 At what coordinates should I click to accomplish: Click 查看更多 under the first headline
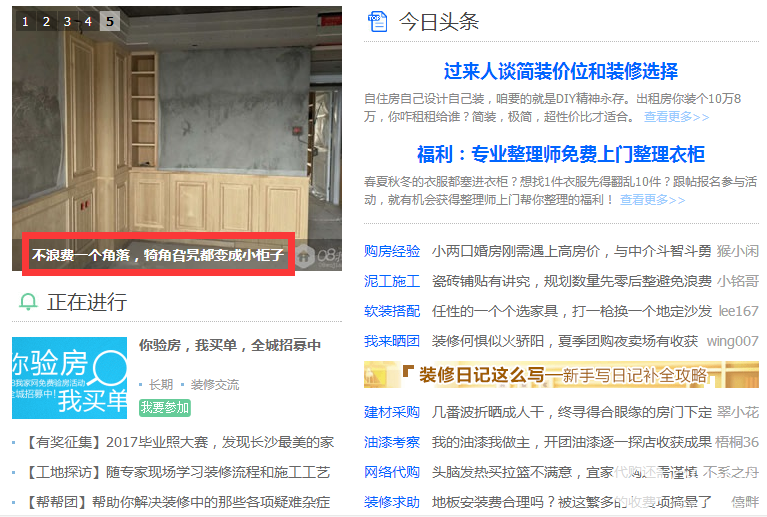point(676,117)
